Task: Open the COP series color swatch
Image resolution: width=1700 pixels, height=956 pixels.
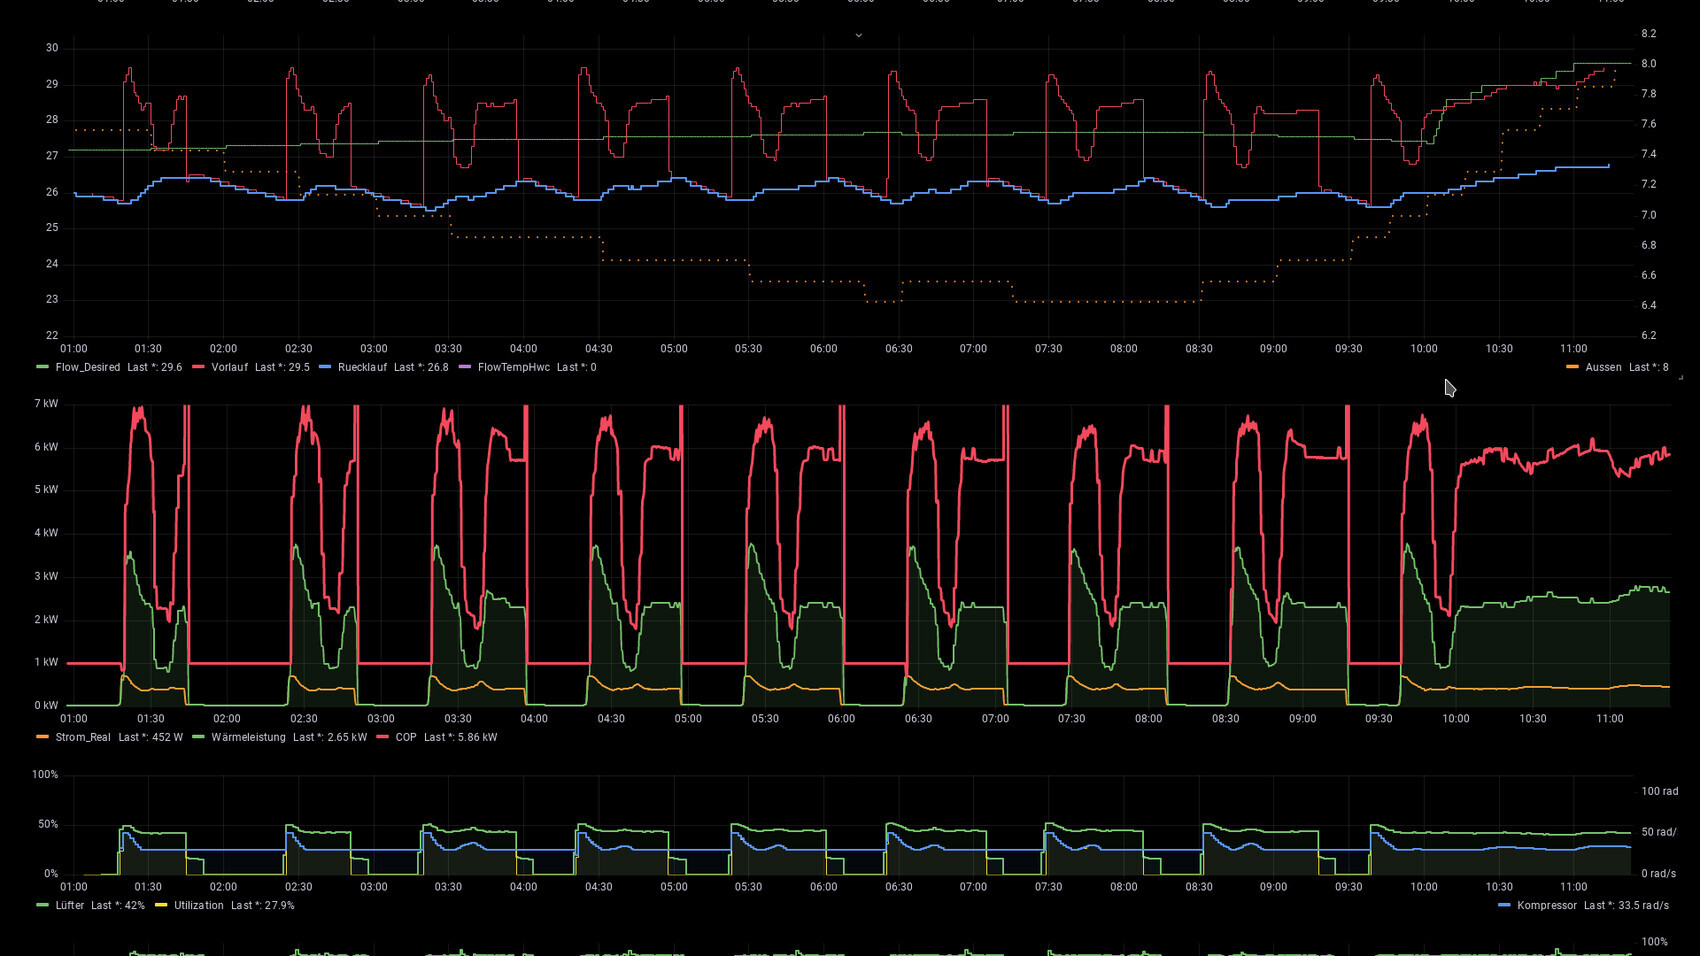Action: (382, 737)
